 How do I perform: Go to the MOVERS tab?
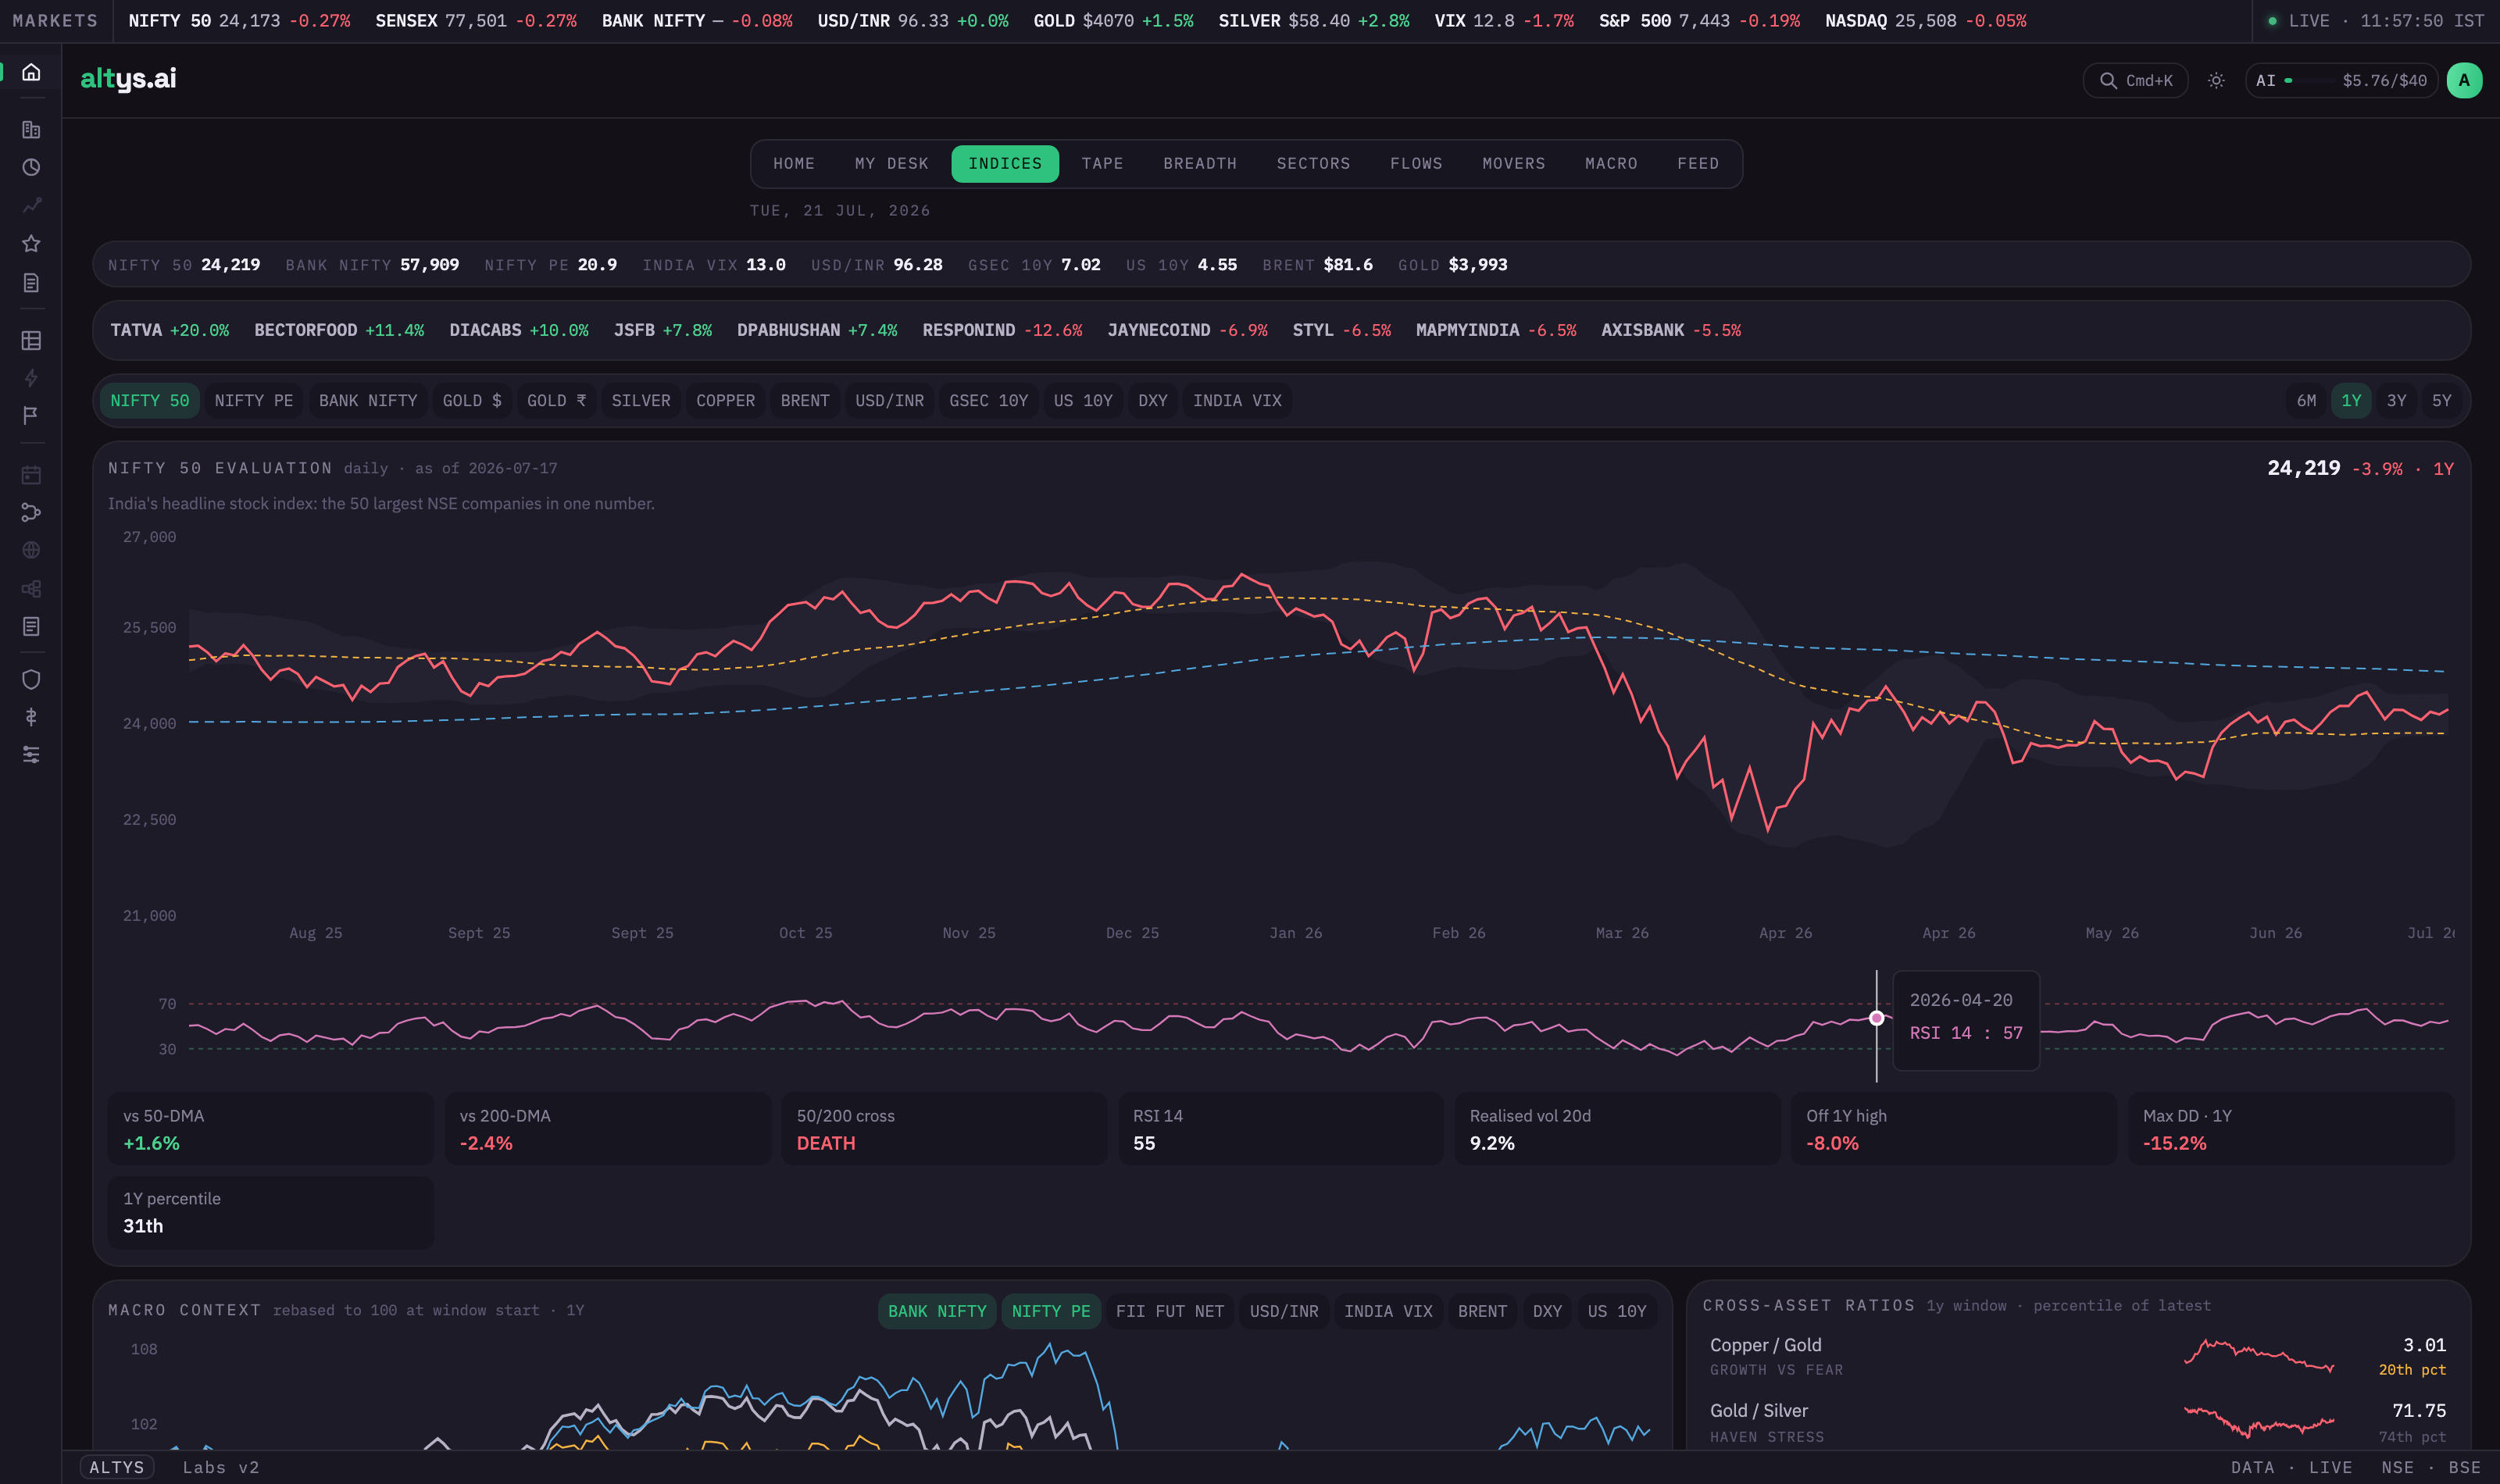click(1513, 164)
